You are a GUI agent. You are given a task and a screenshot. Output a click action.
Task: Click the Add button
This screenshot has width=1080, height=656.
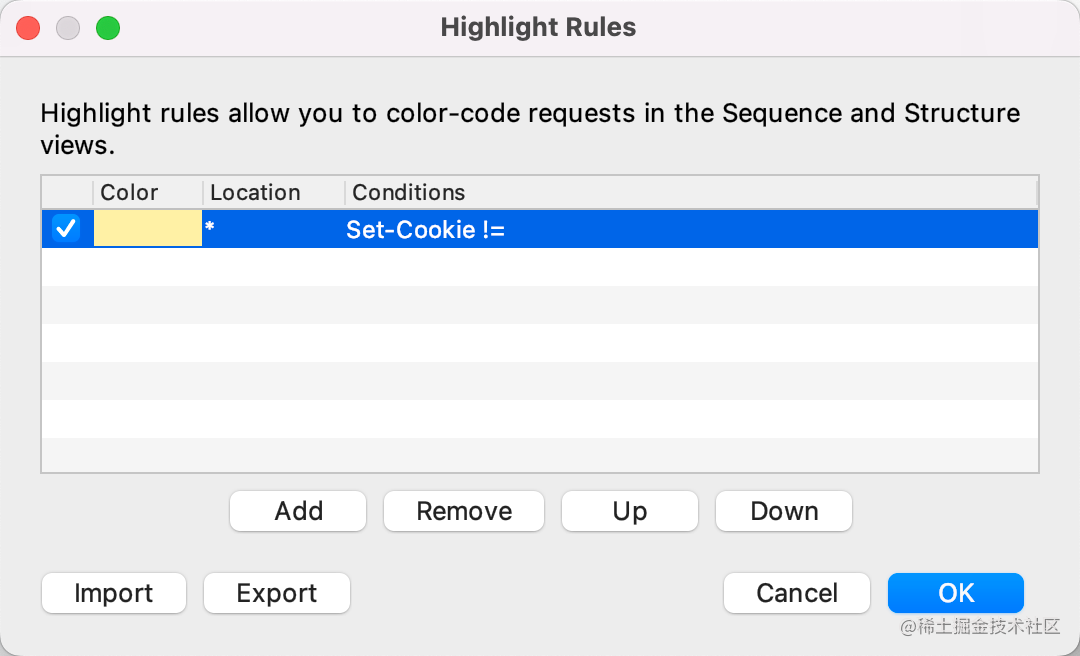(x=298, y=511)
